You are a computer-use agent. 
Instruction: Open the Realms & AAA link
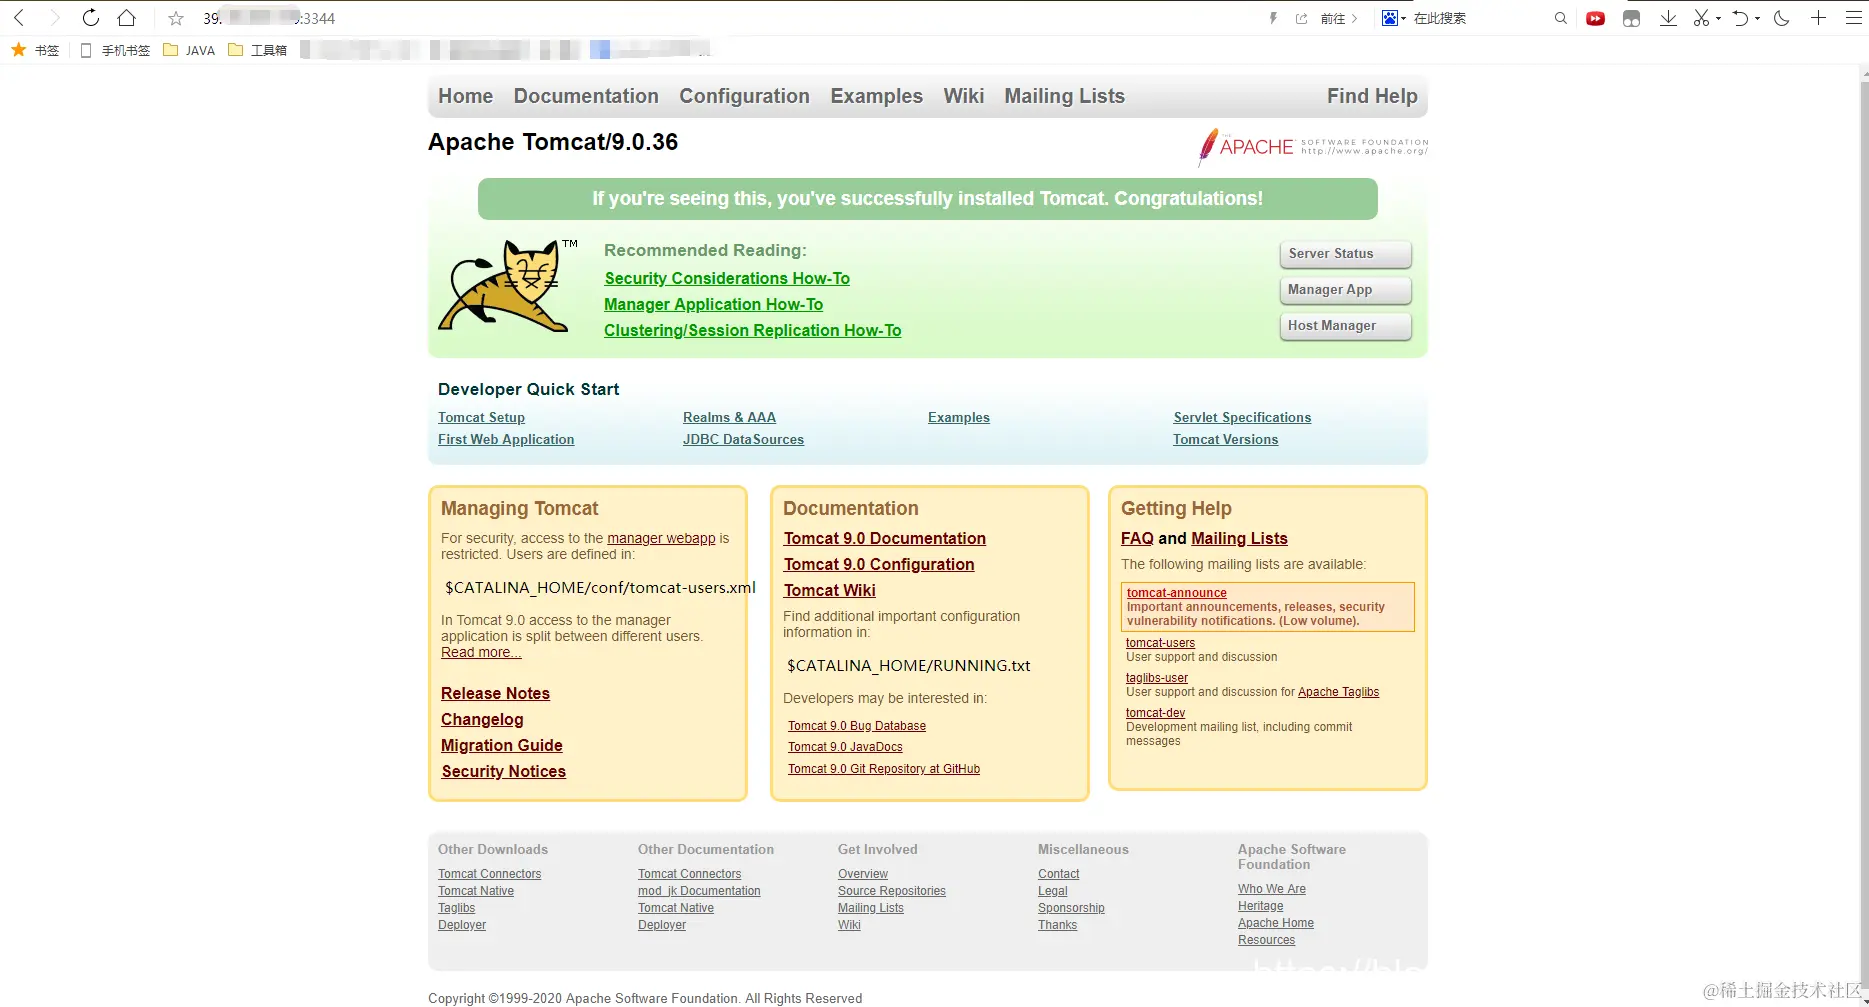coord(729,418)
